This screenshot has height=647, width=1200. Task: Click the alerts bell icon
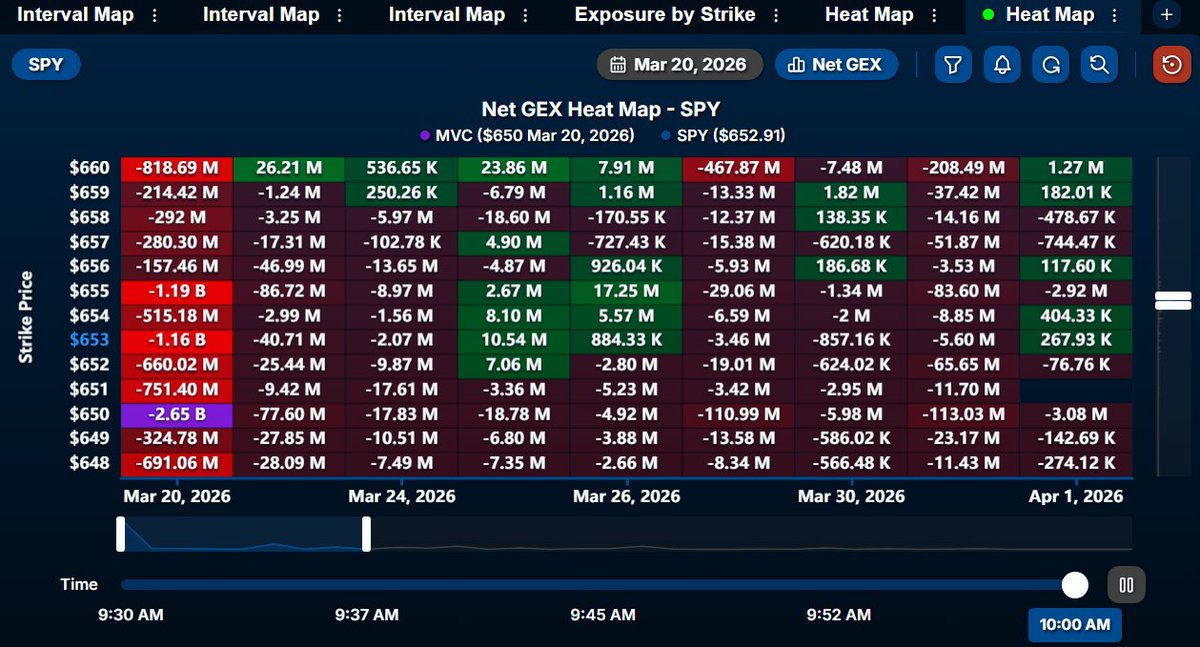click(x=1002, y=65)
